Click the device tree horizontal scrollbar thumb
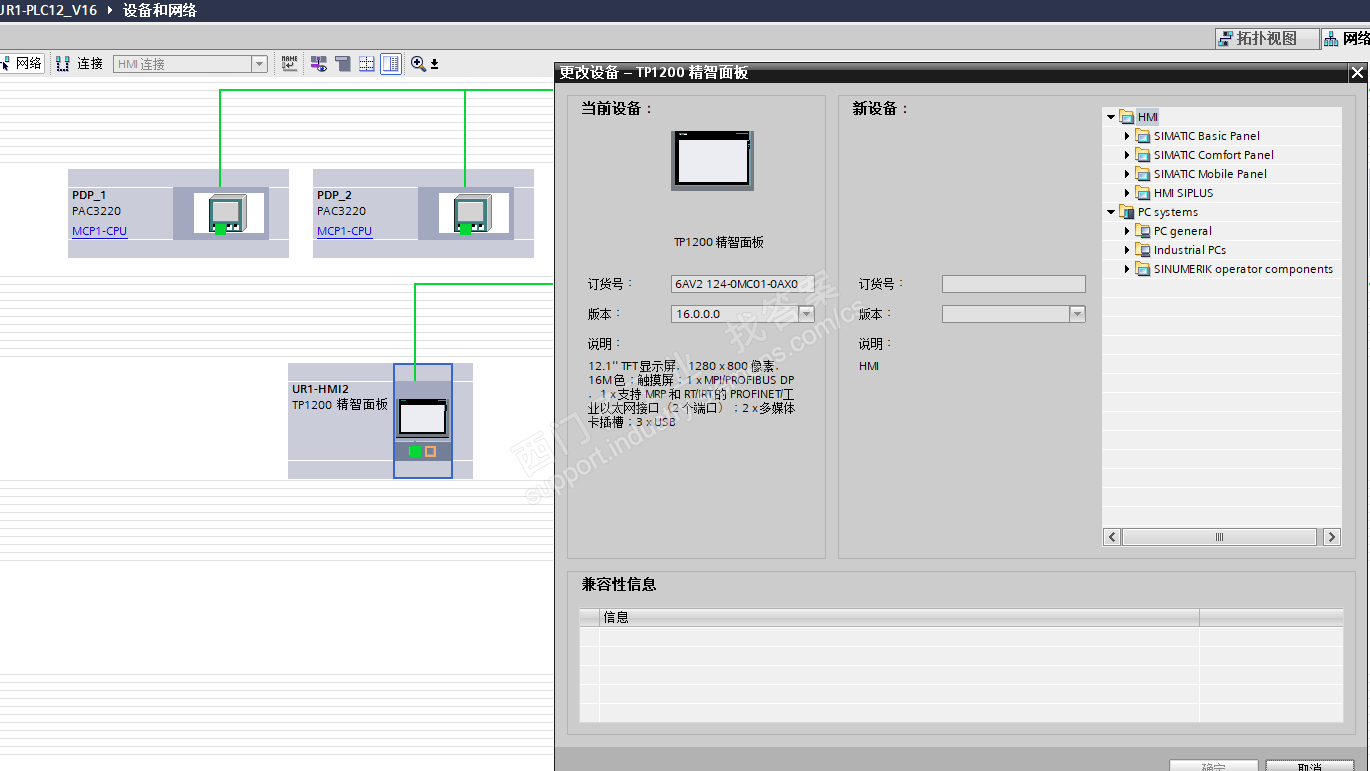This screenshot has width=1370, height=771. (1220, 537)
